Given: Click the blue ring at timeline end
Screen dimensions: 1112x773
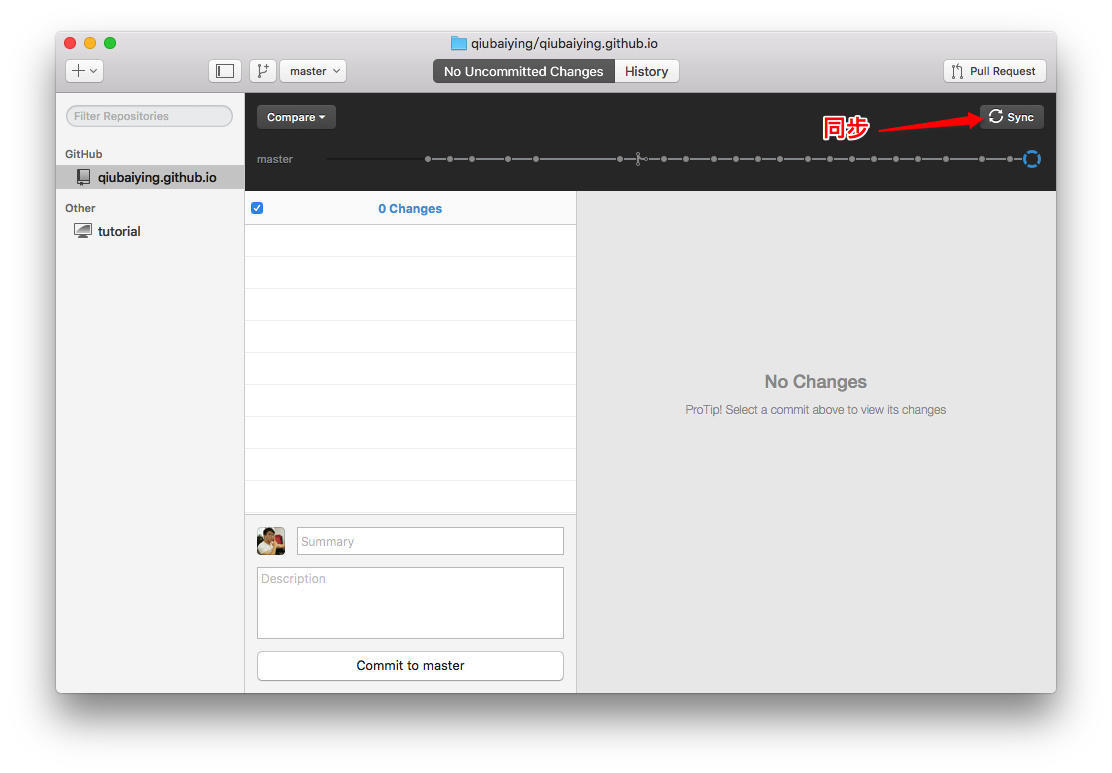Looking at the screenshot, I should pyautogui.click(x=1032, y=159).
